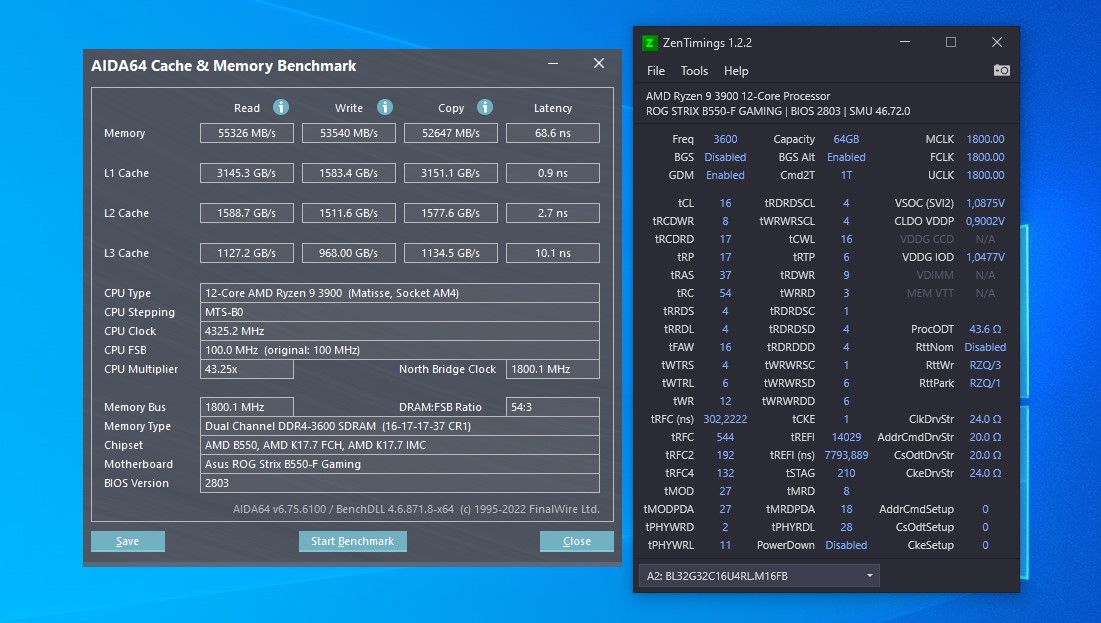Screen dimensions: 1101x623
Task: Click the CPU Clock 4325.2 MHz field
Action: [x=400, y=331]
